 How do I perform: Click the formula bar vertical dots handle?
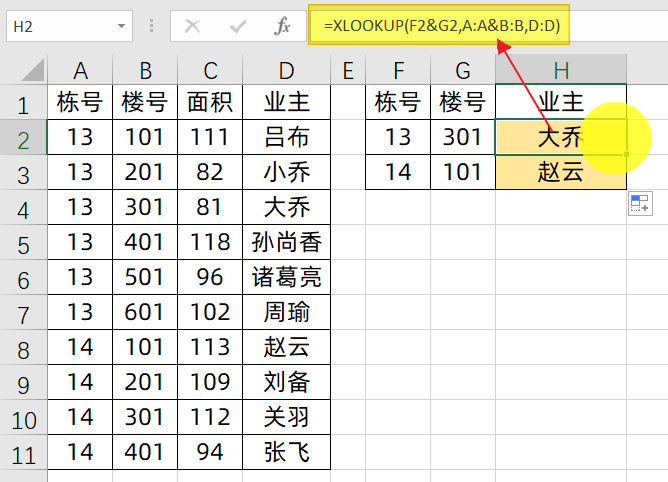pyautogui.click(x=151, y=26)
